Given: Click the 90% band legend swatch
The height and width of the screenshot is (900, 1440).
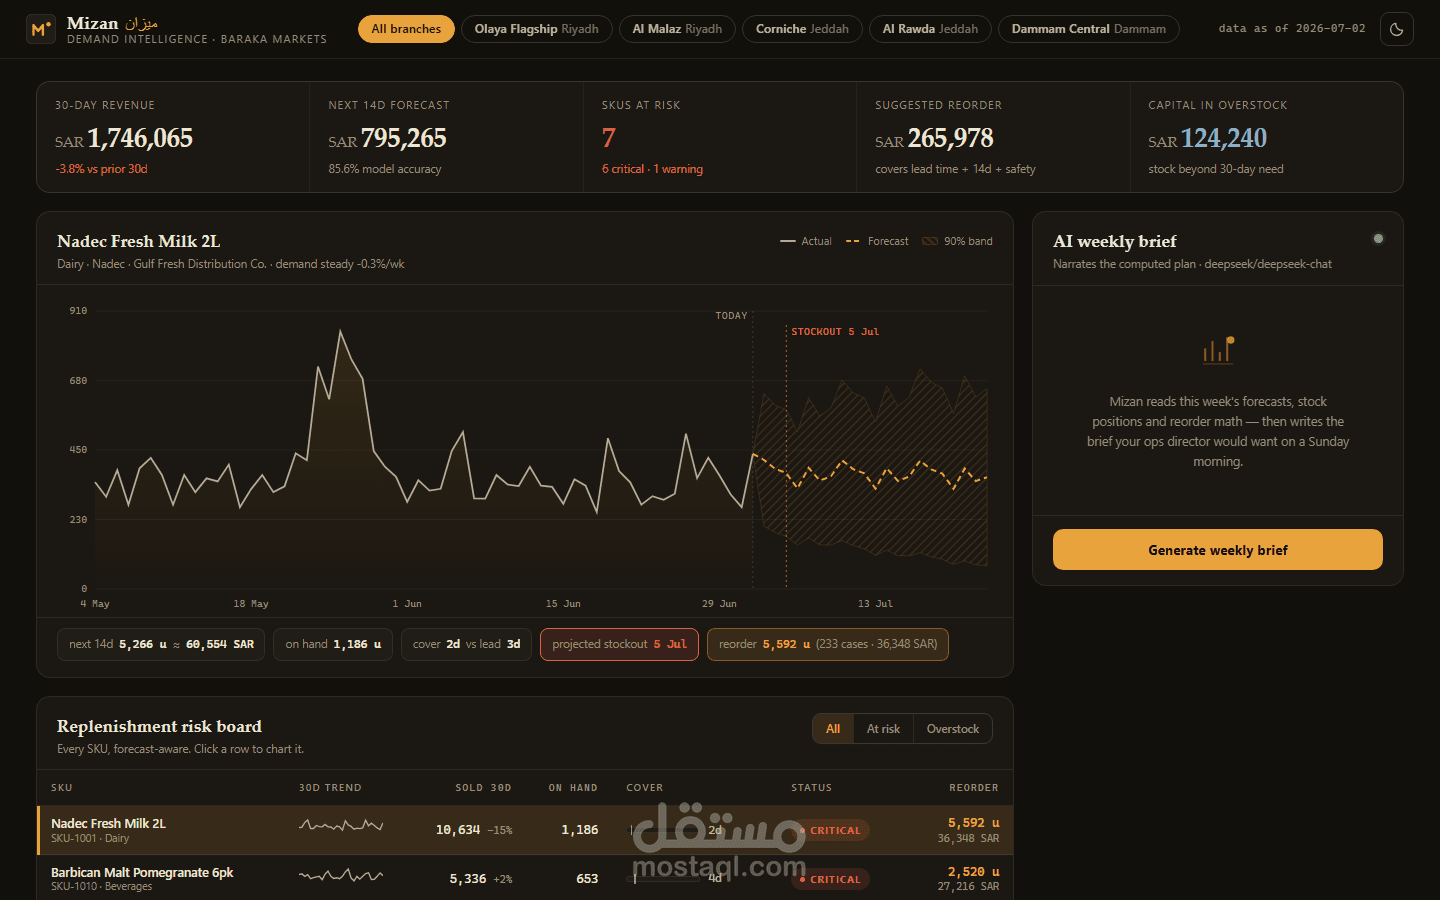Looking at the screenshot, I should point(930,241).
